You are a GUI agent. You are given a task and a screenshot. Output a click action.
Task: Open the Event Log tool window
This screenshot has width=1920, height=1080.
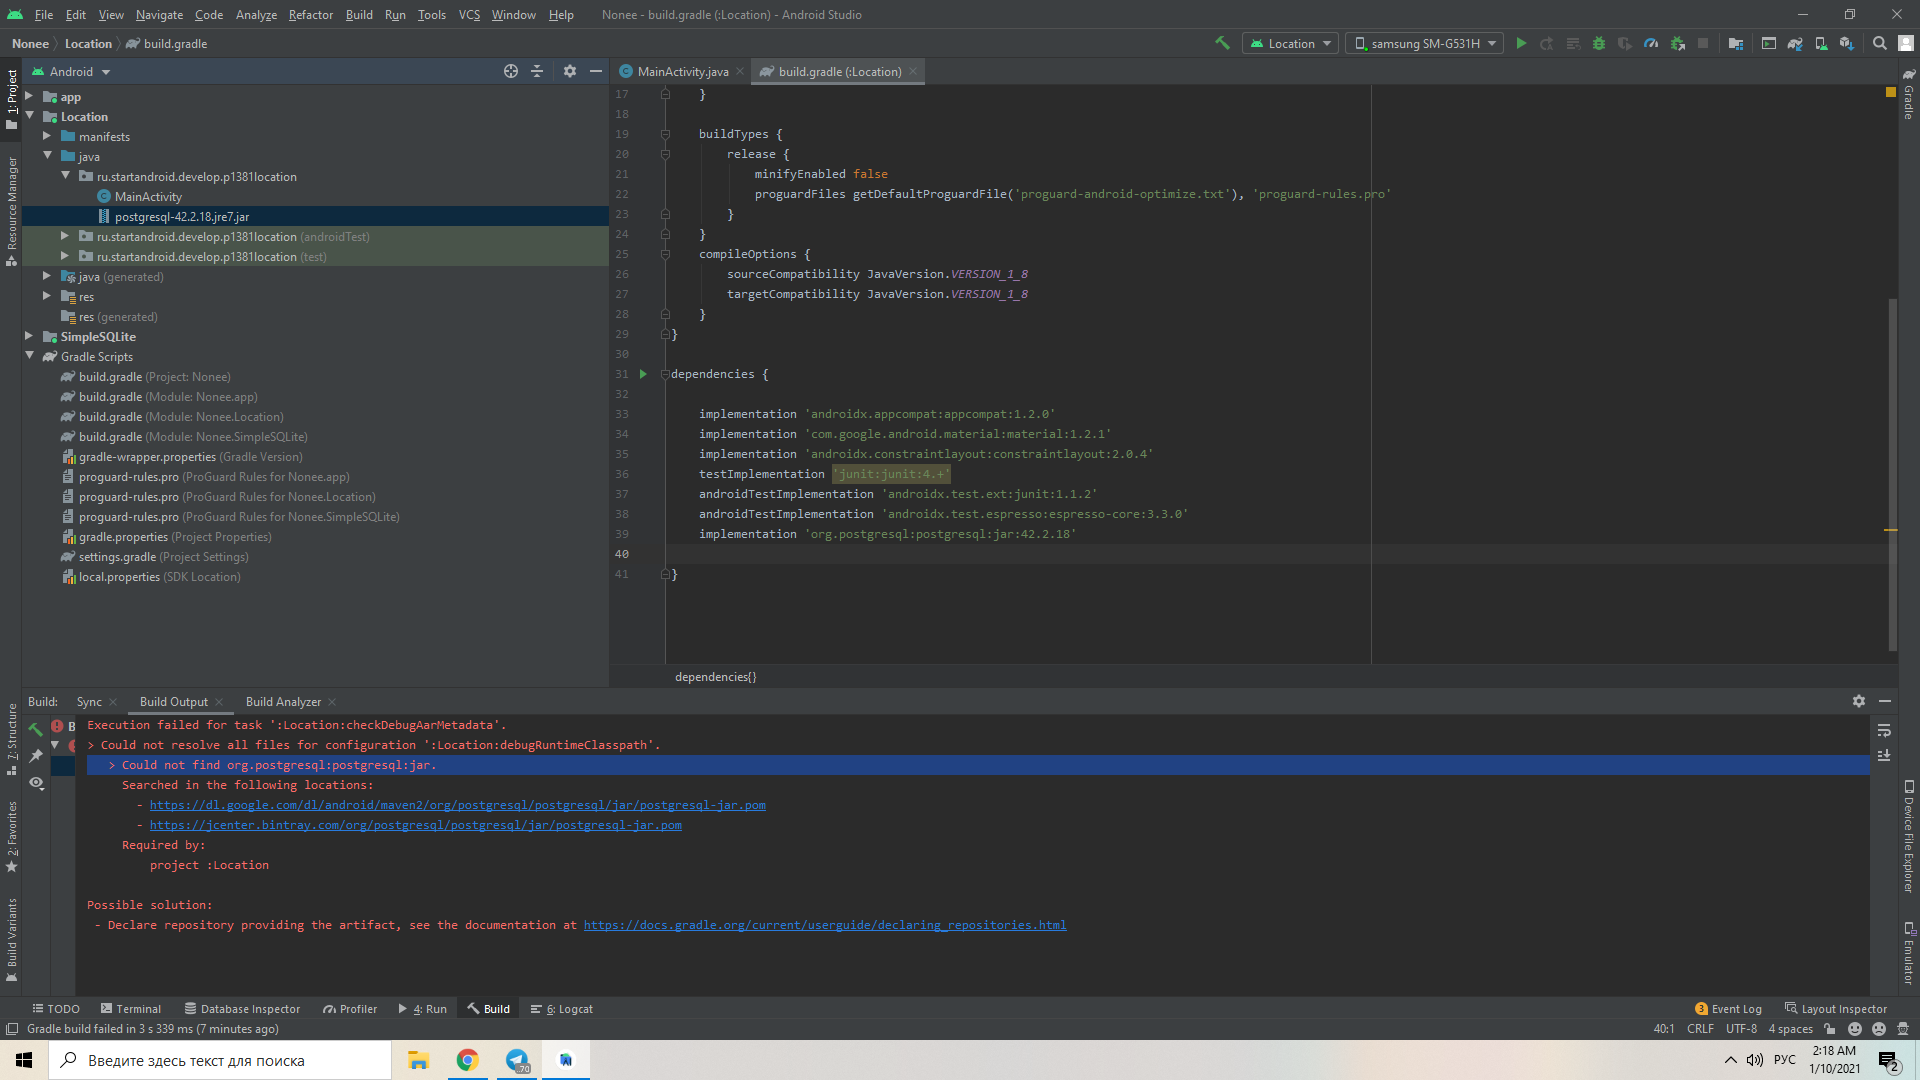coord(1728,1009)
